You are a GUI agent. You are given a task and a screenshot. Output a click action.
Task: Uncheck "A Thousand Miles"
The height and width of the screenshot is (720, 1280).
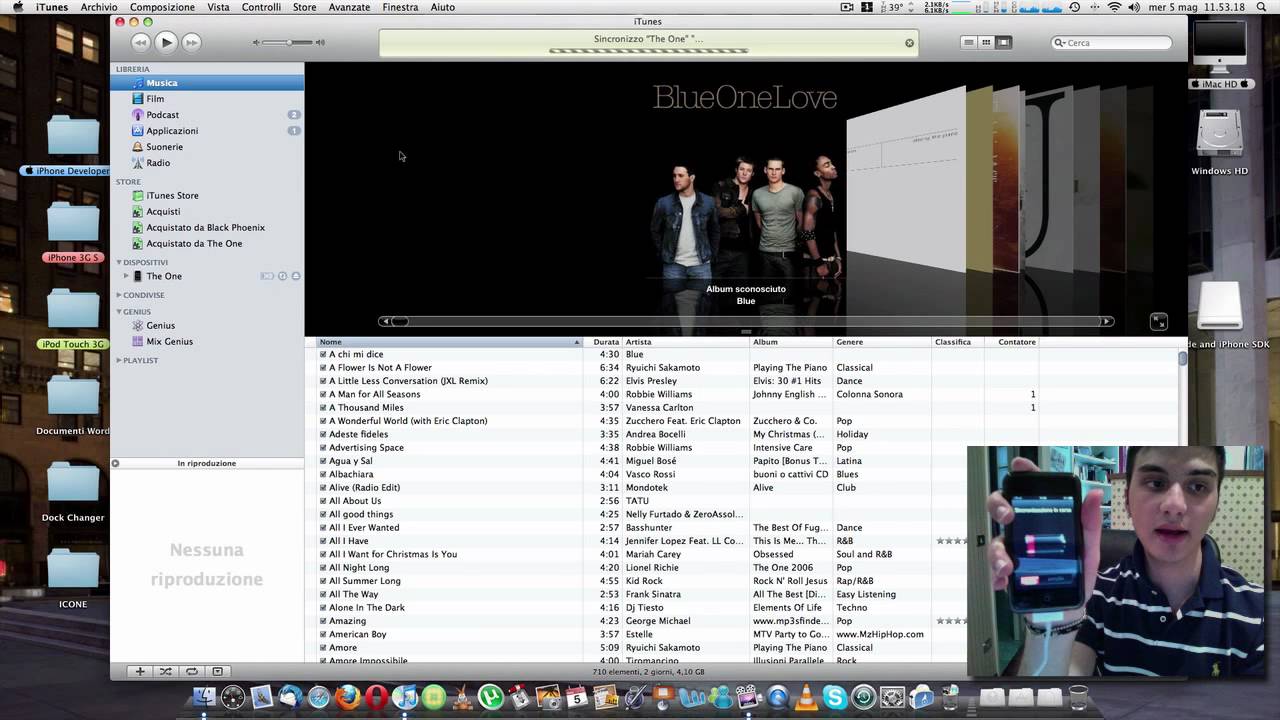pyautogui.click(x=323, y=408)
